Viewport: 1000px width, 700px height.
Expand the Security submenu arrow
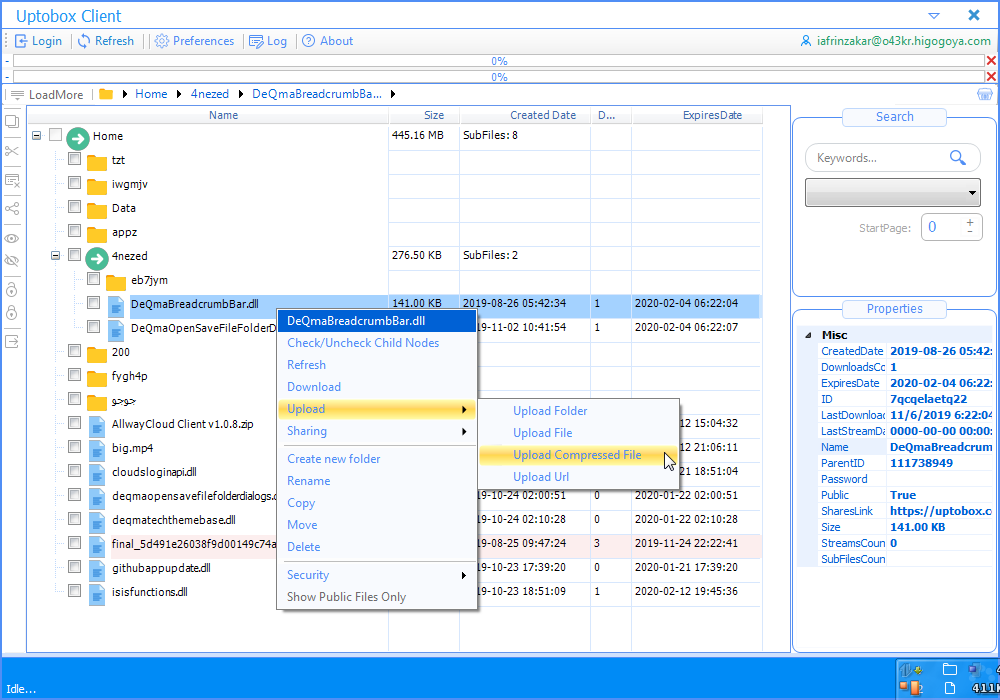click(x=464, y=576)
